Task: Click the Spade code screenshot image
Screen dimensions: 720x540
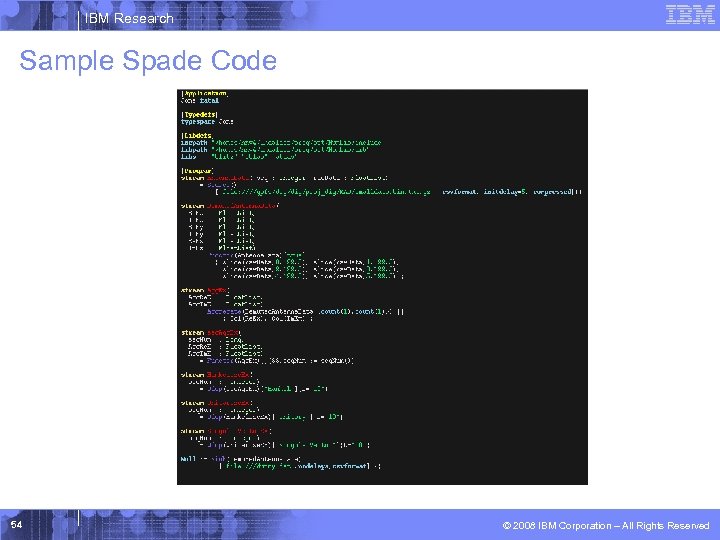Action: click(x=382, y=287)
